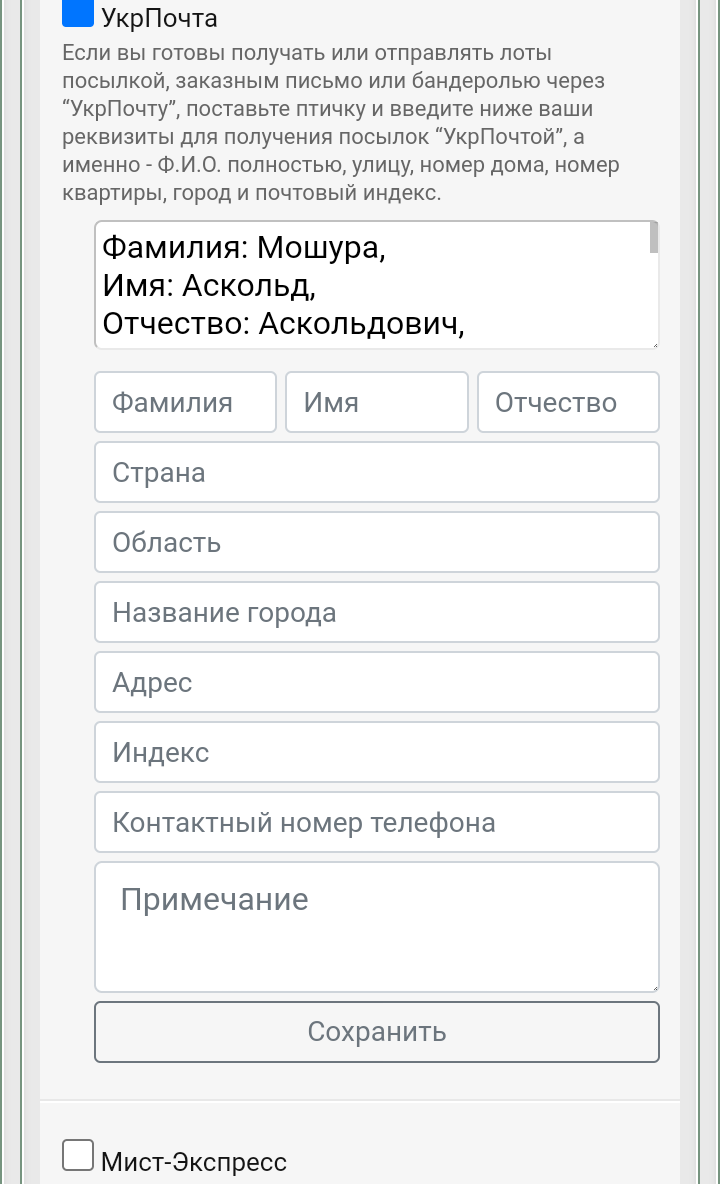Click the УкрПочта label text
720x1184 pixels.
[x=159, y=18]
